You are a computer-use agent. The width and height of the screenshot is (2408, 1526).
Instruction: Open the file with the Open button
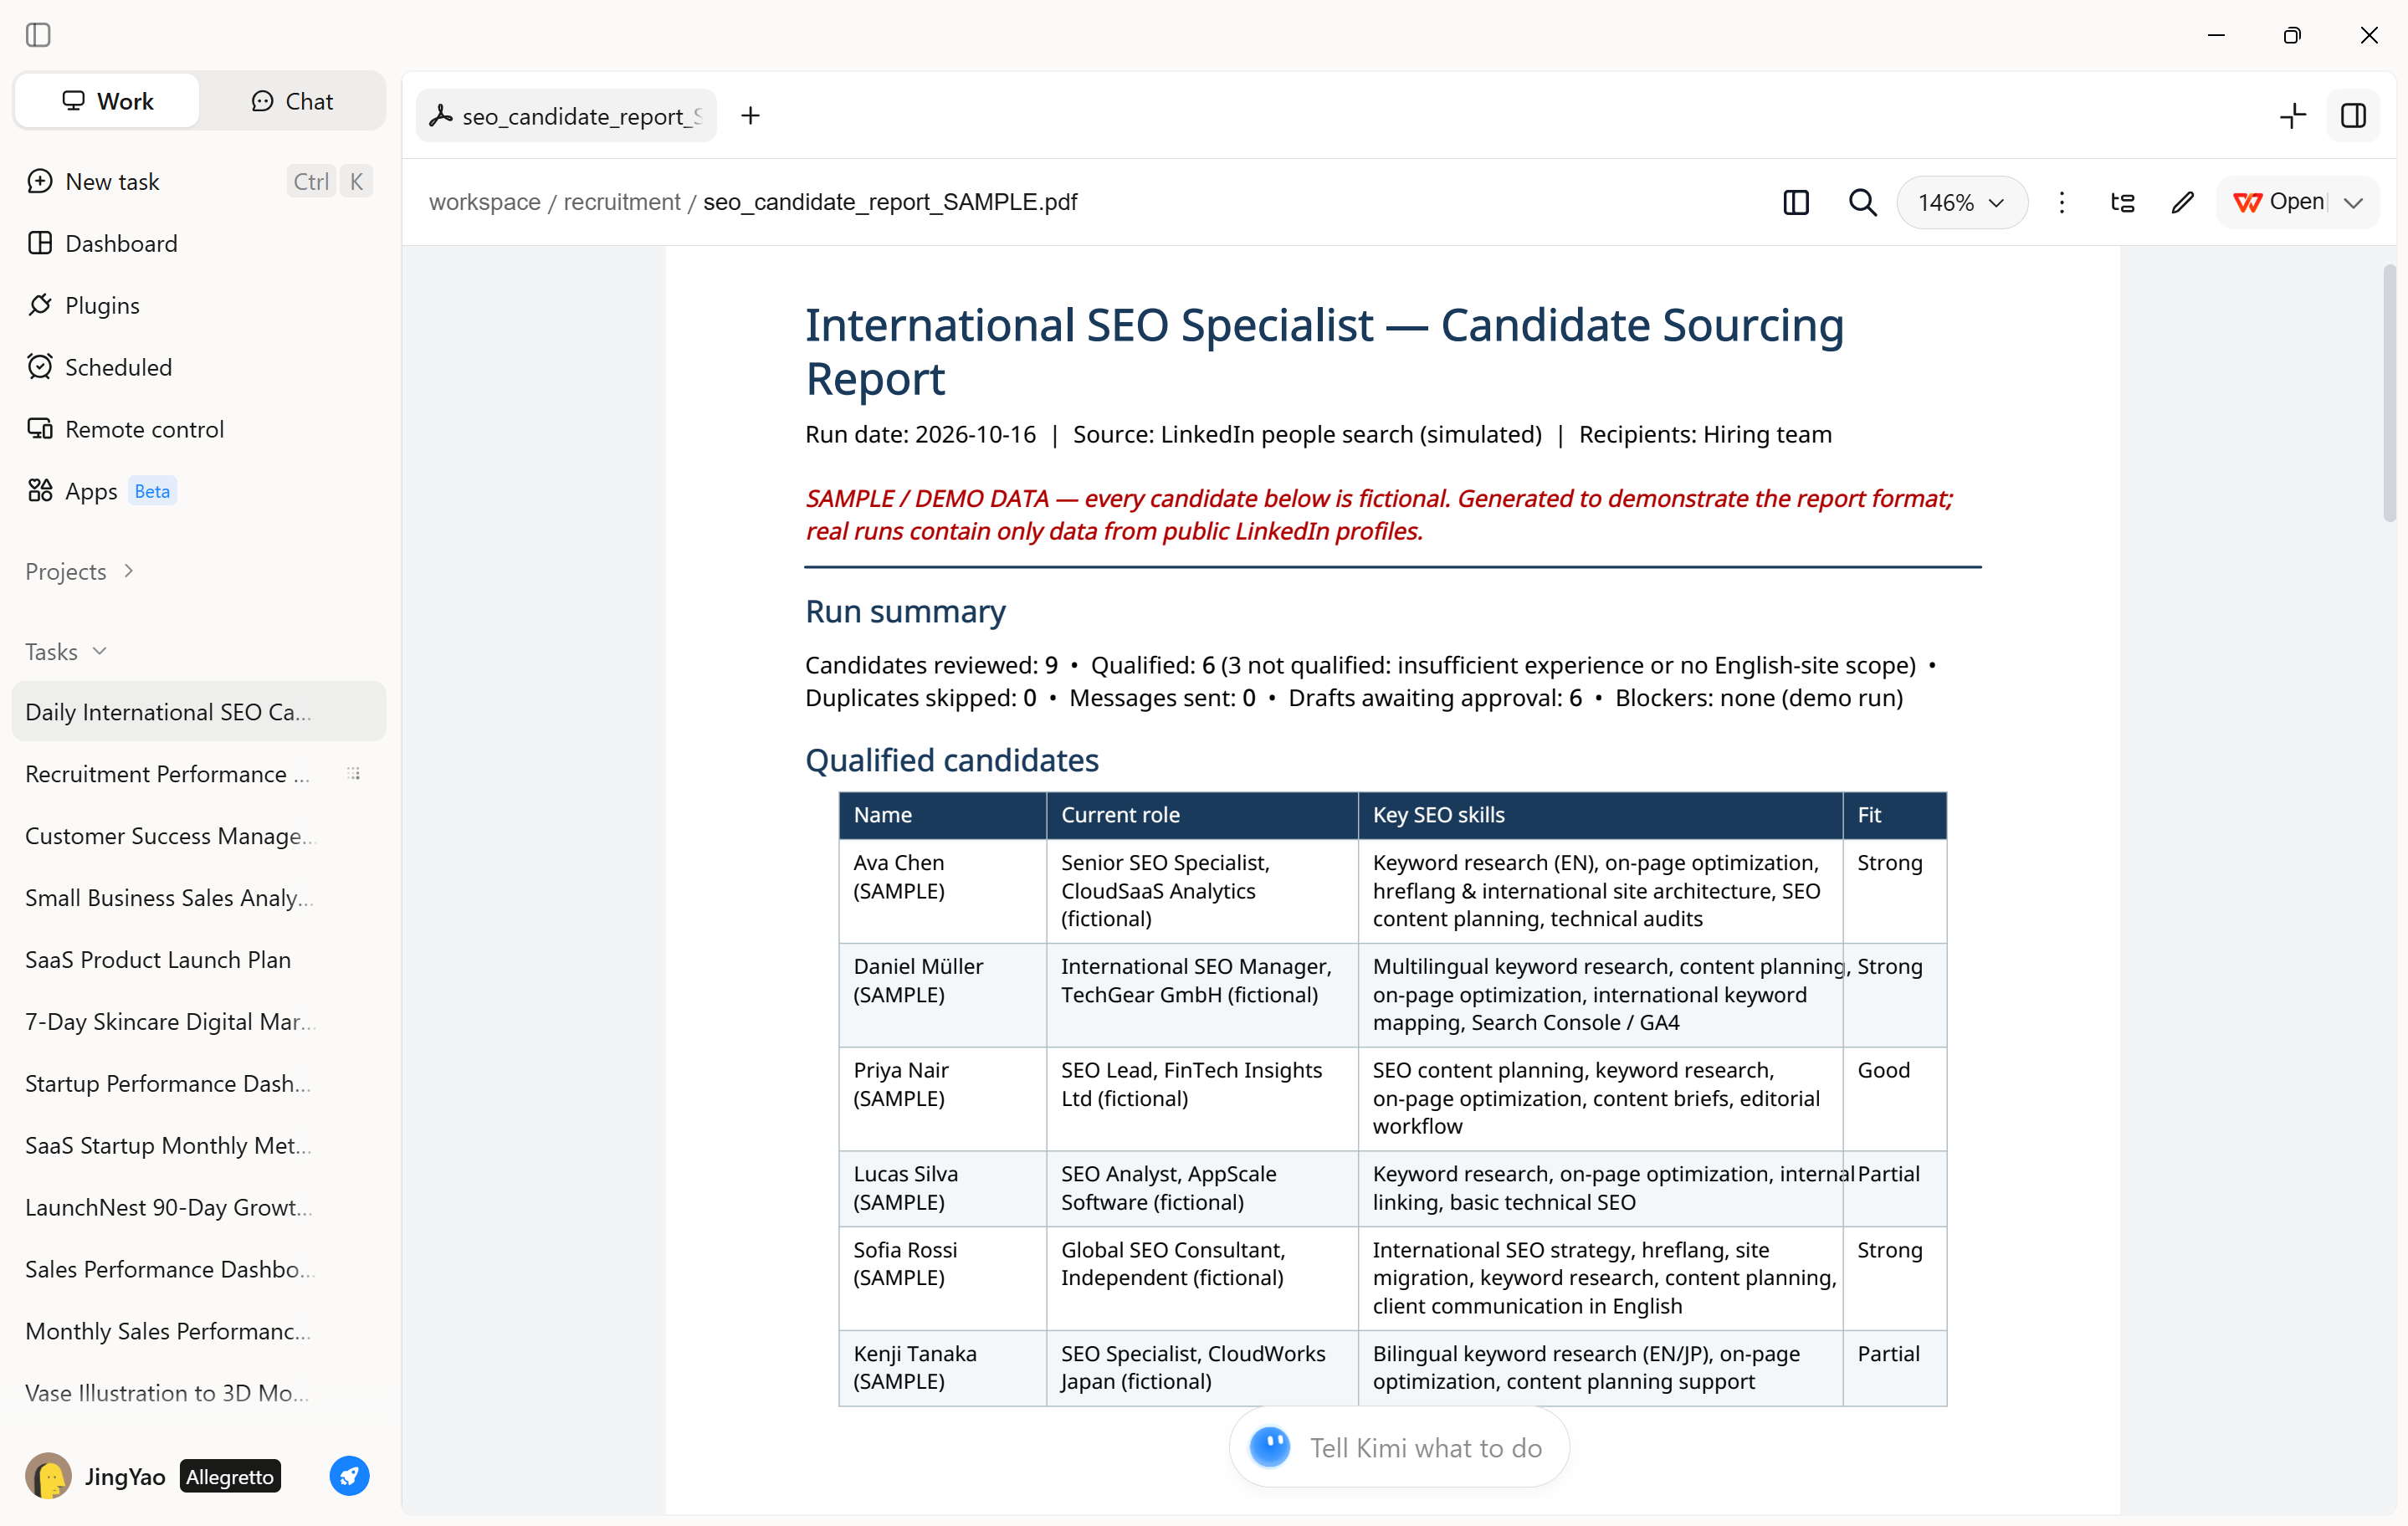(2279, 202)
